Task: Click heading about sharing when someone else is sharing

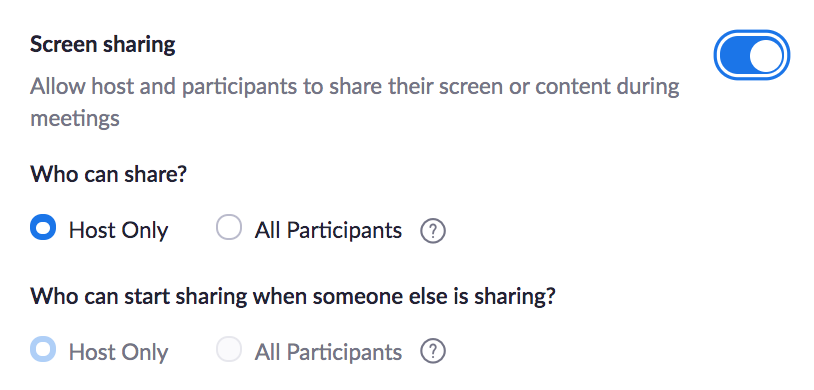Action: tap(293, 297)
